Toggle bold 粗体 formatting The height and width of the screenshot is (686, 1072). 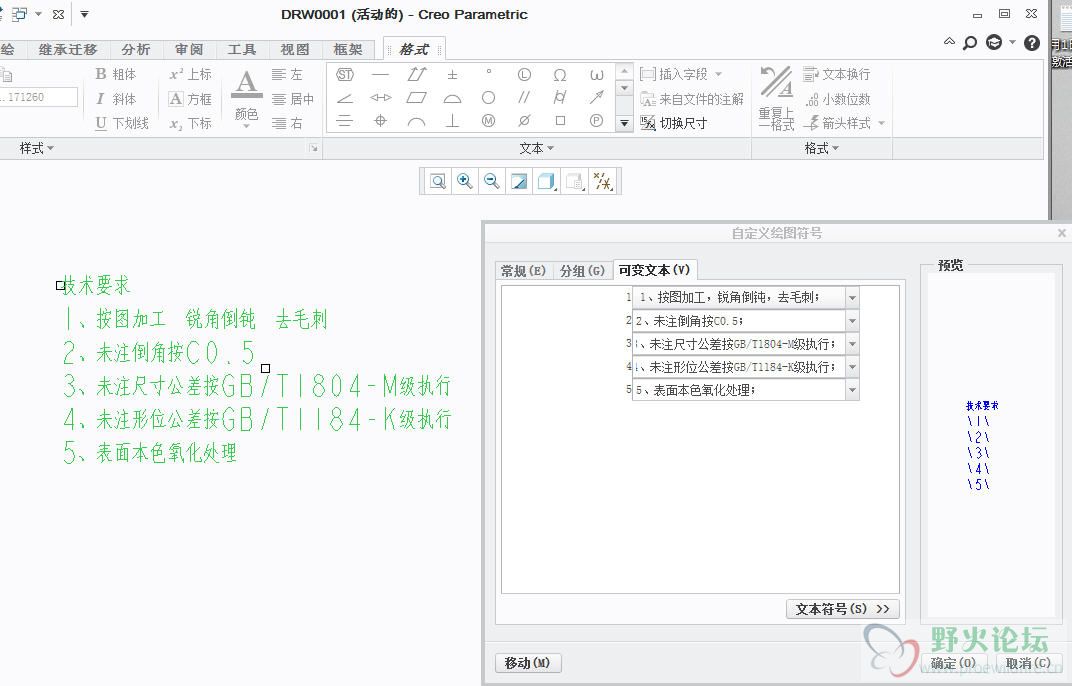116,74
